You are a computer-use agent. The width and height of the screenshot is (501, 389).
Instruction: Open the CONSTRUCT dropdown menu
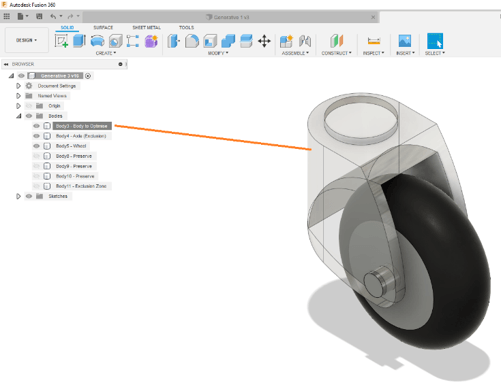[x=336, y=53]
